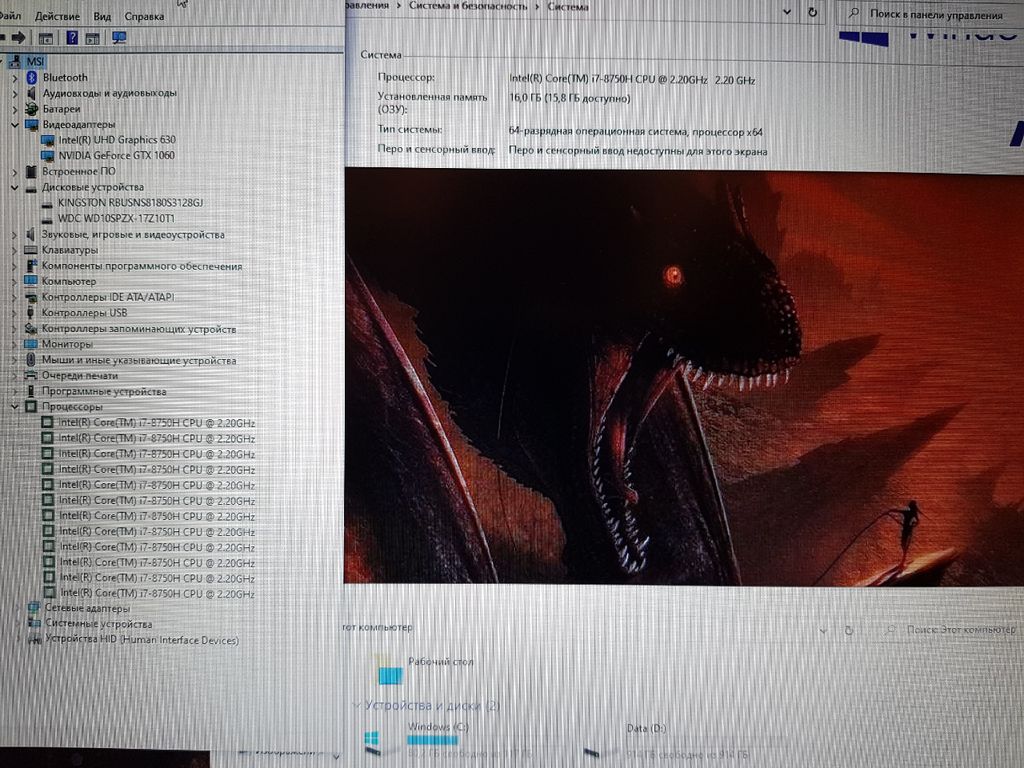Expand the Звуковые, игровые и видеоустройства node
1024x768 pixels.
14,234
